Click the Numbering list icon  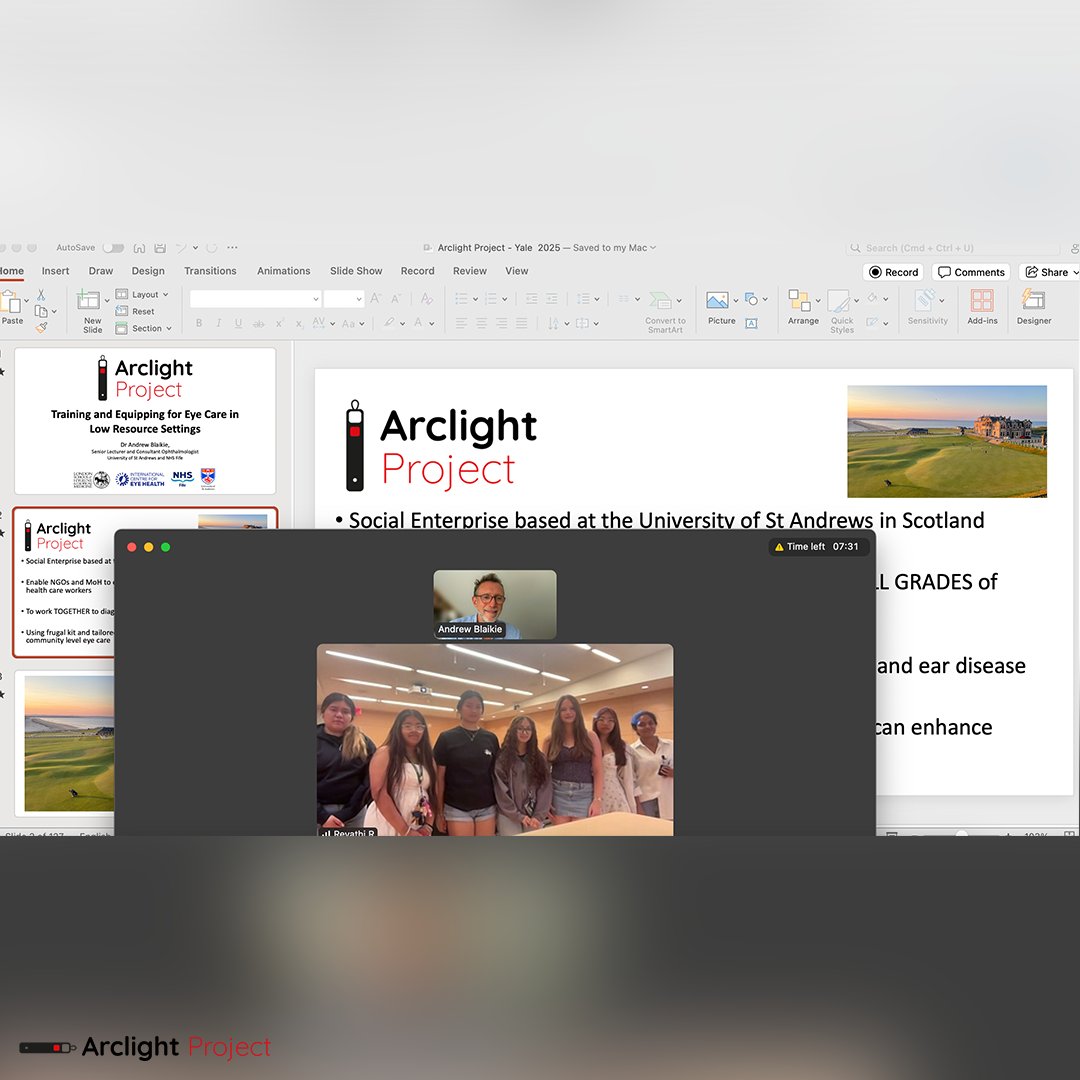point(491,299)
